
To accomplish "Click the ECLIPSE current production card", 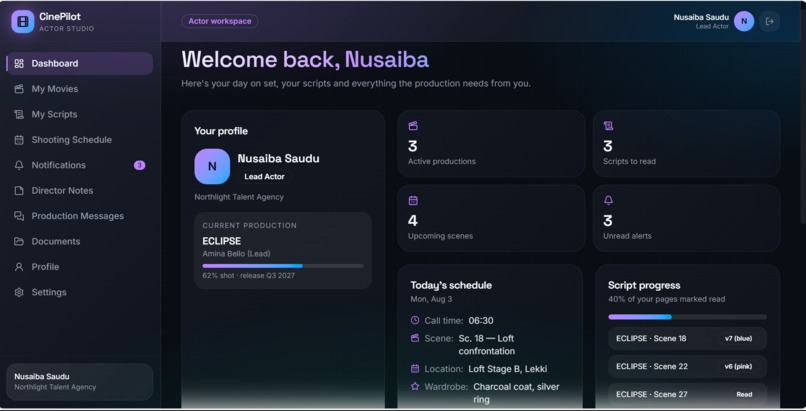I will [x=283, y=250].
